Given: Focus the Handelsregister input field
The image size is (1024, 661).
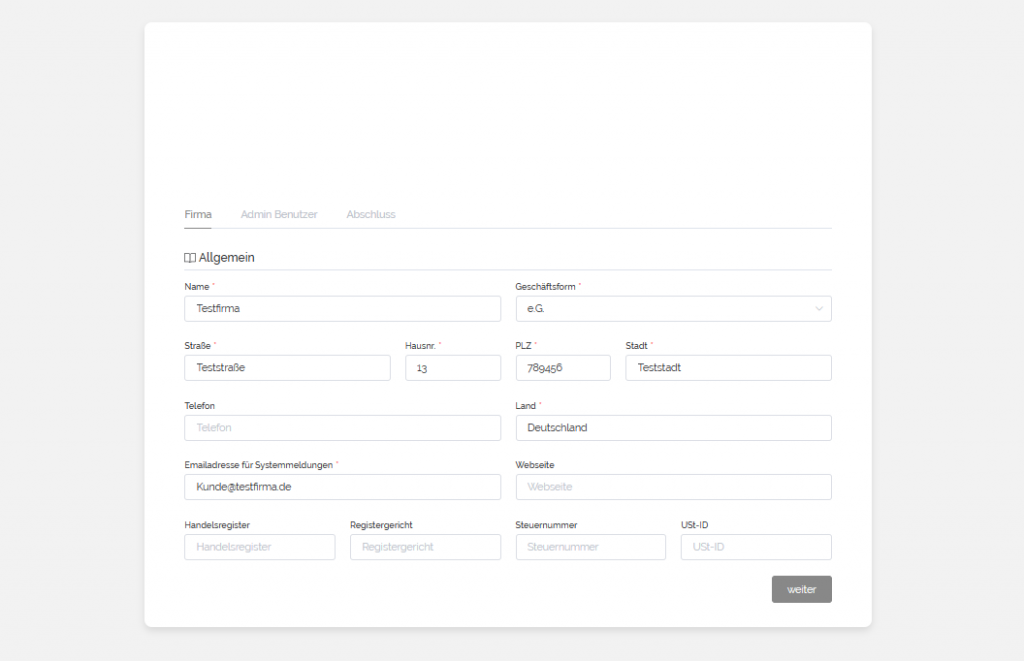Looking at the screenshot, I should click(259, 547).
